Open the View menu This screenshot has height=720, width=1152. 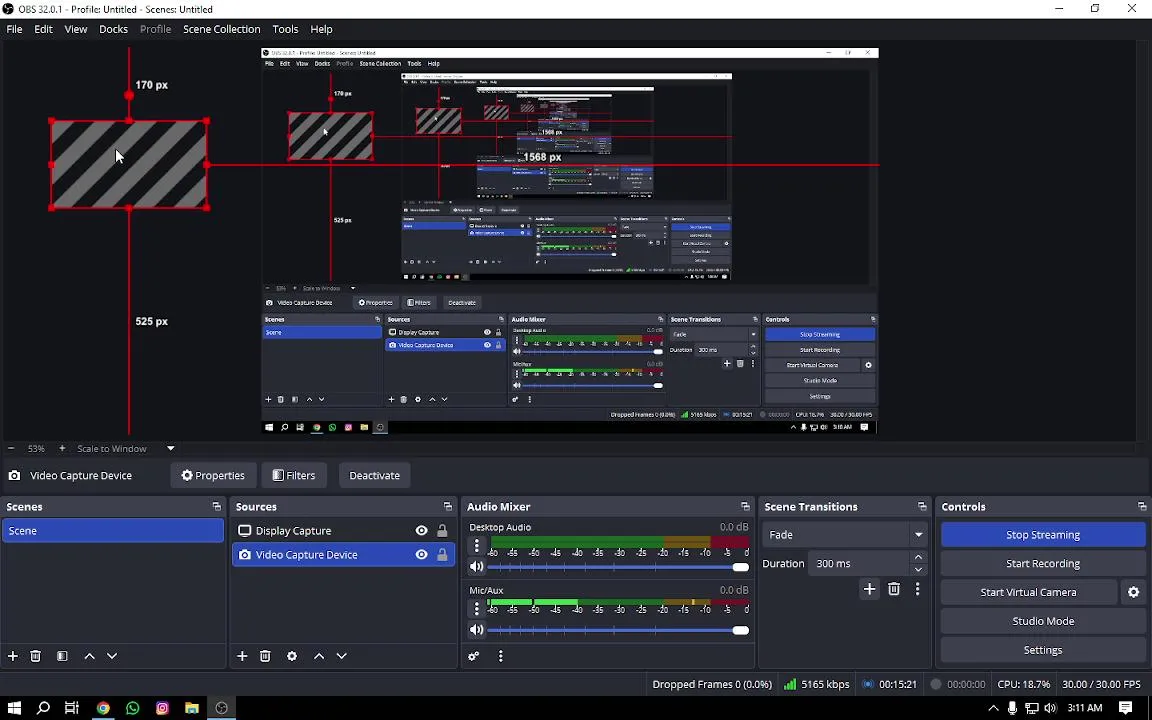pyautogui.click(x=76, y=29)
